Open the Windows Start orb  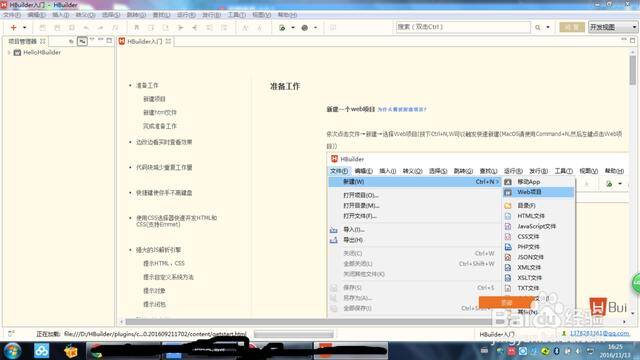tap(12, 351)
